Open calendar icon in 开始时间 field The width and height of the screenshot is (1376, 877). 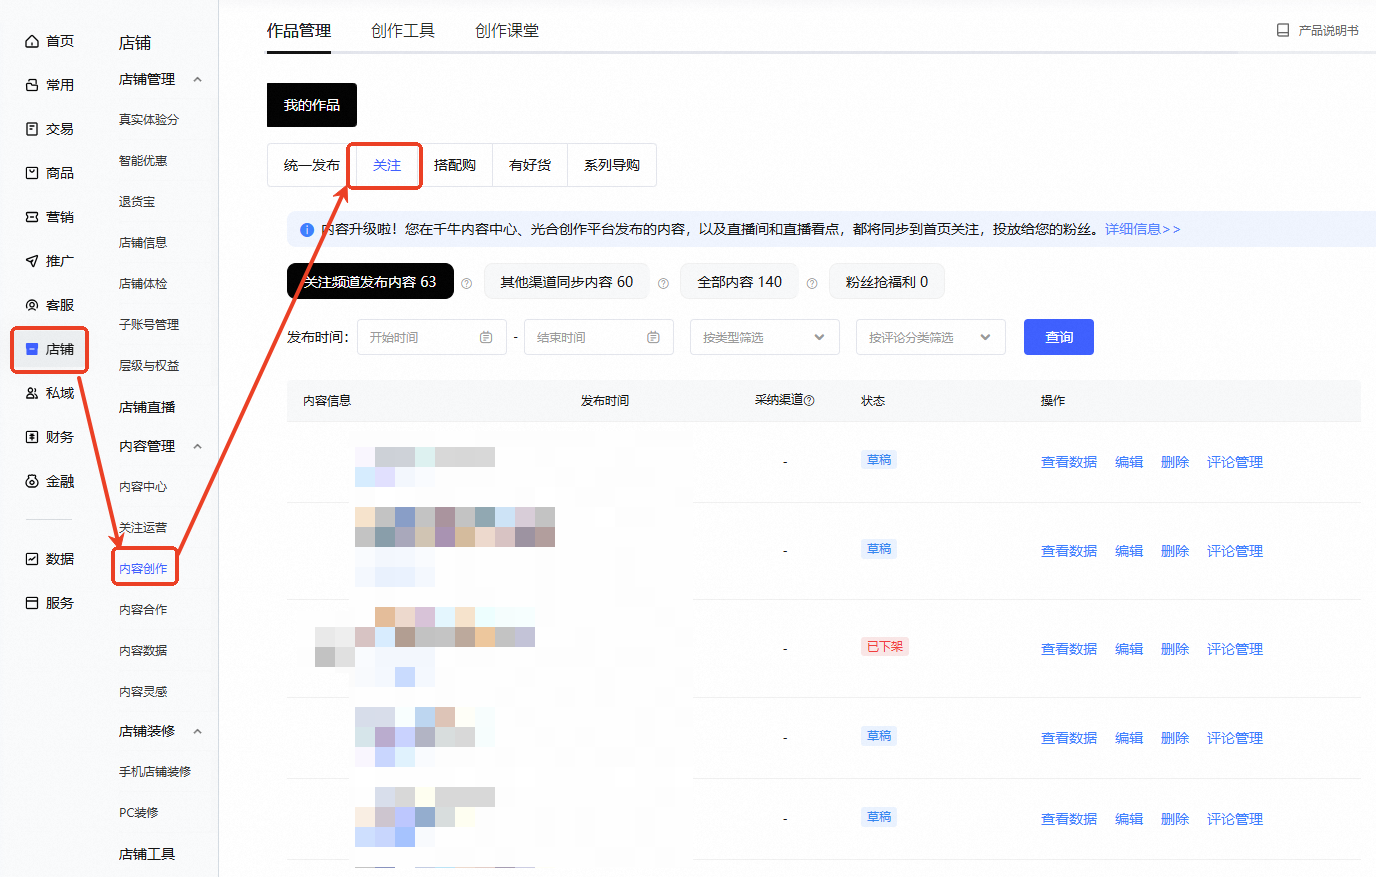point(486,337)
